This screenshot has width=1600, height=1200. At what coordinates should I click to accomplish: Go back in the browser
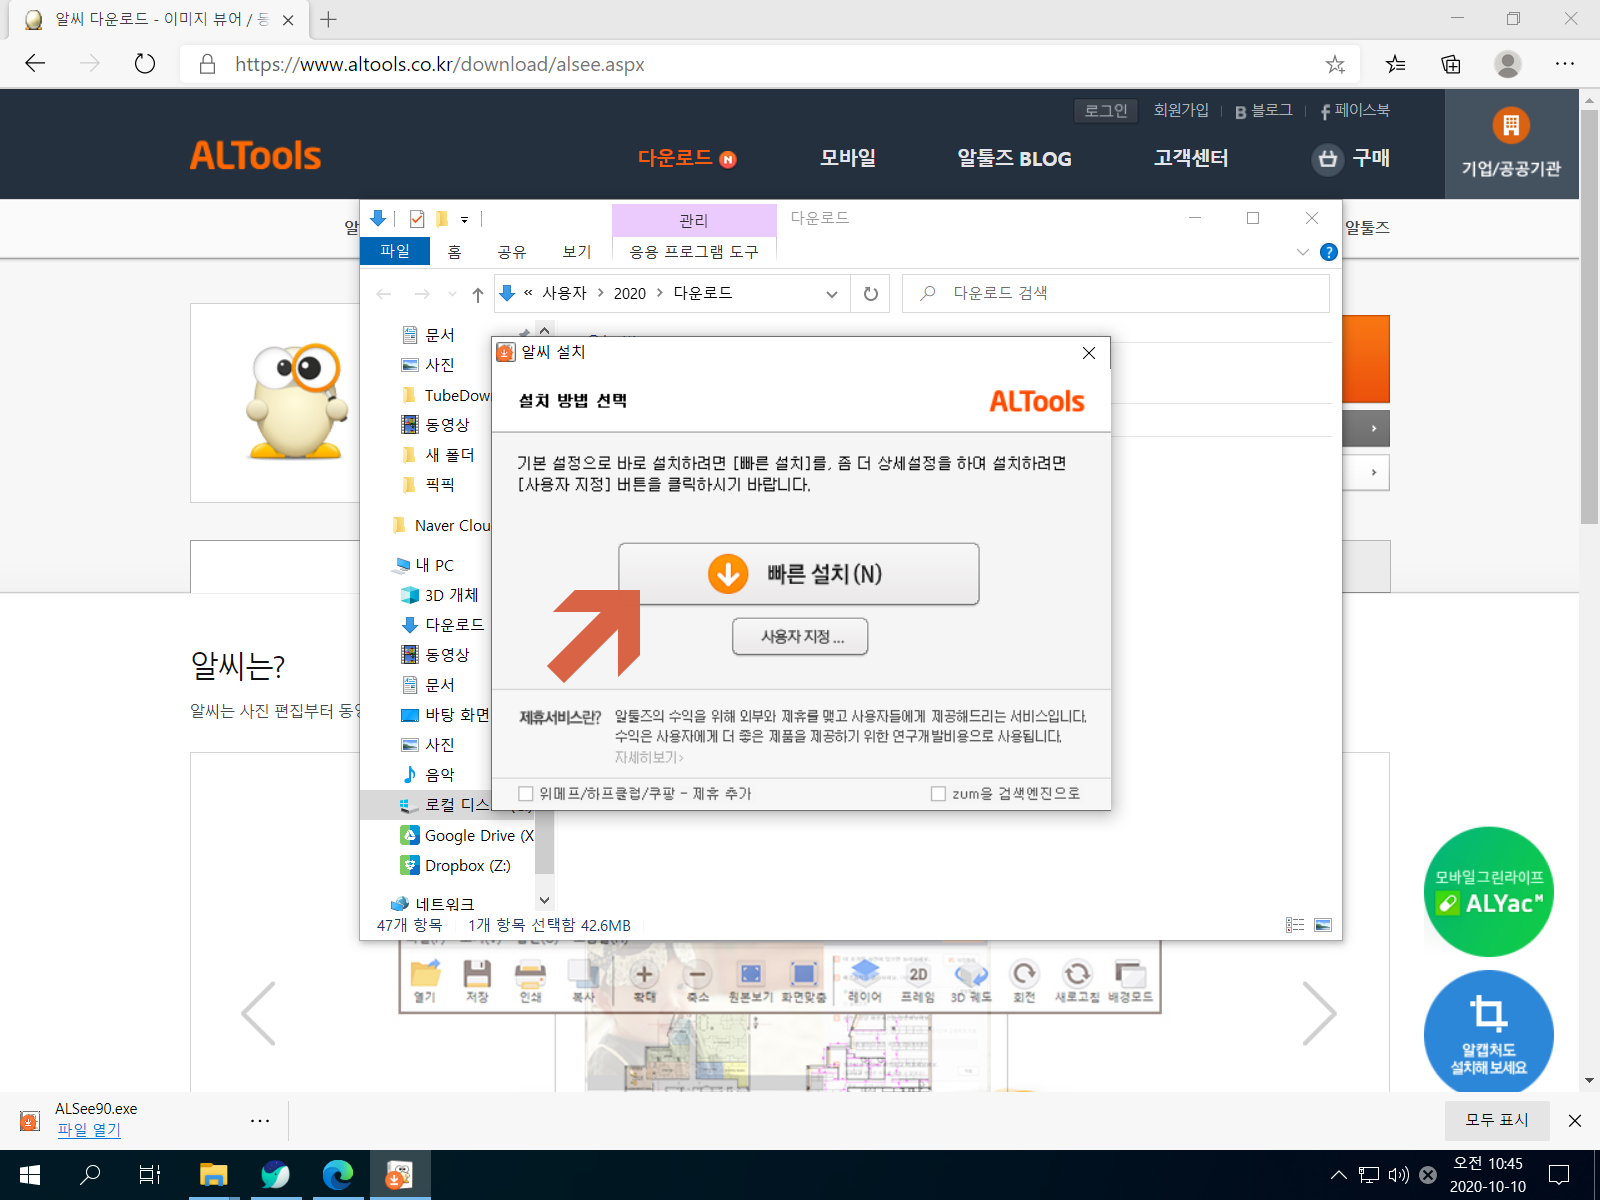36,64
